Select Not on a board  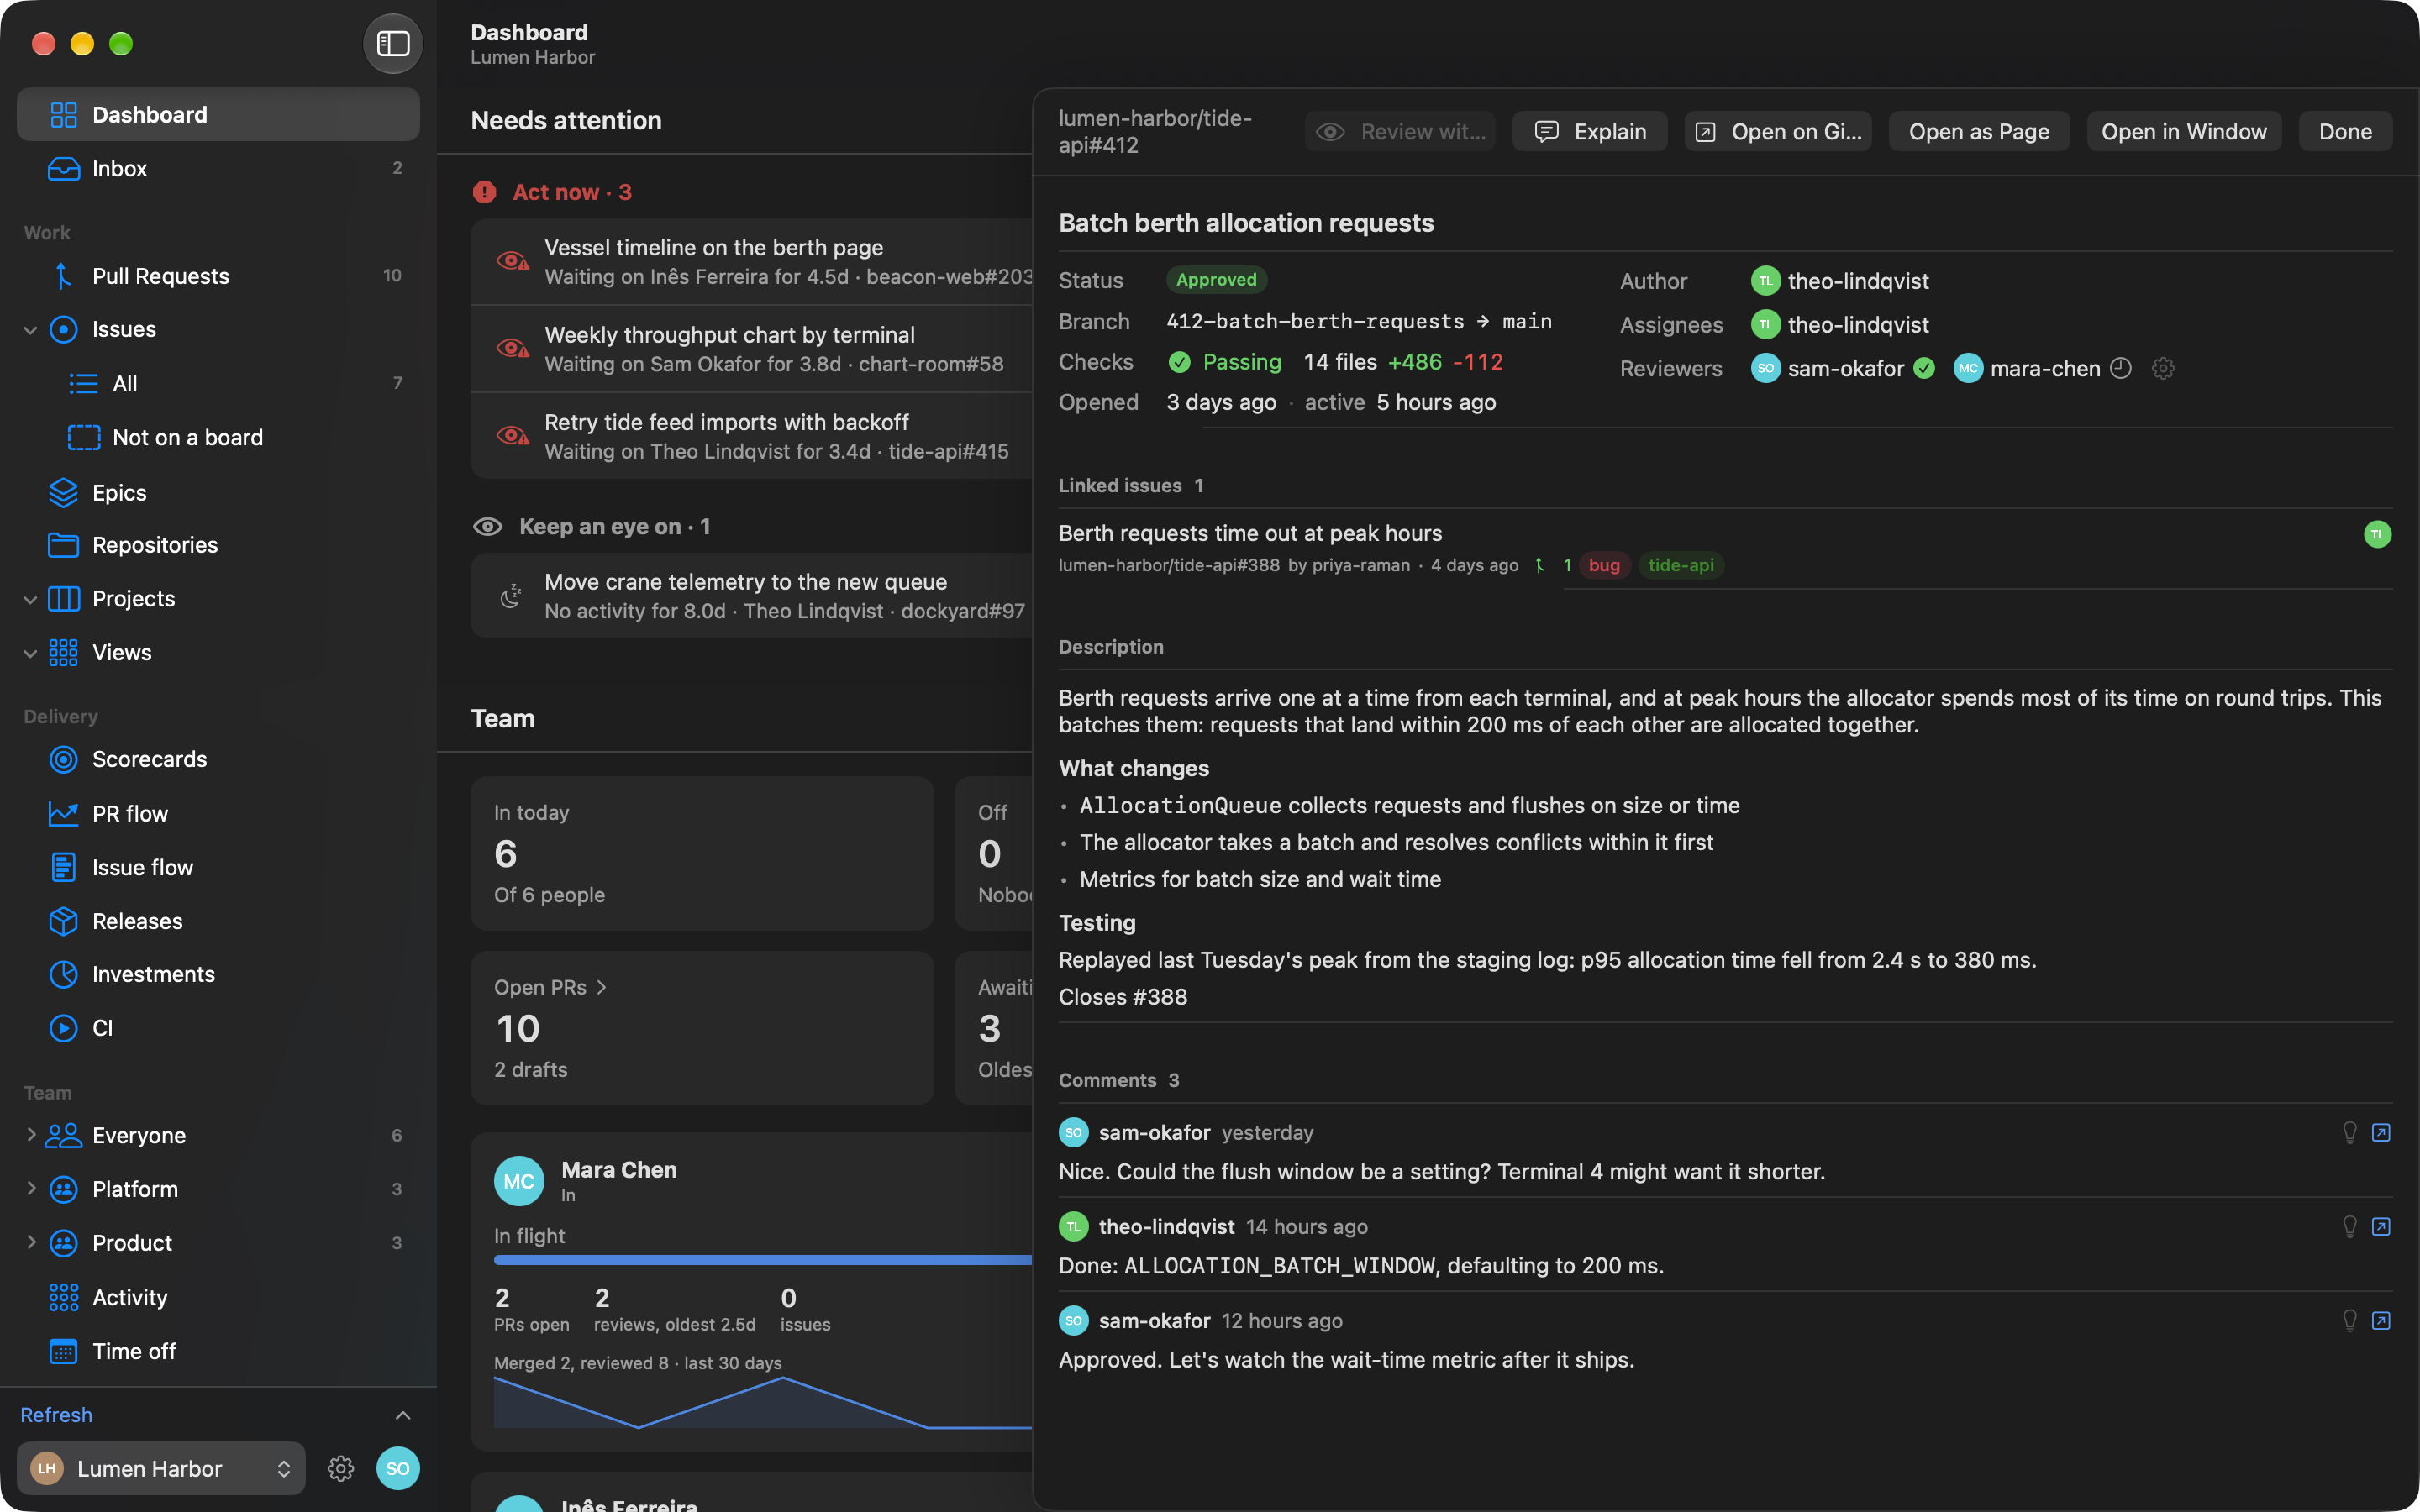click(218, 437)
